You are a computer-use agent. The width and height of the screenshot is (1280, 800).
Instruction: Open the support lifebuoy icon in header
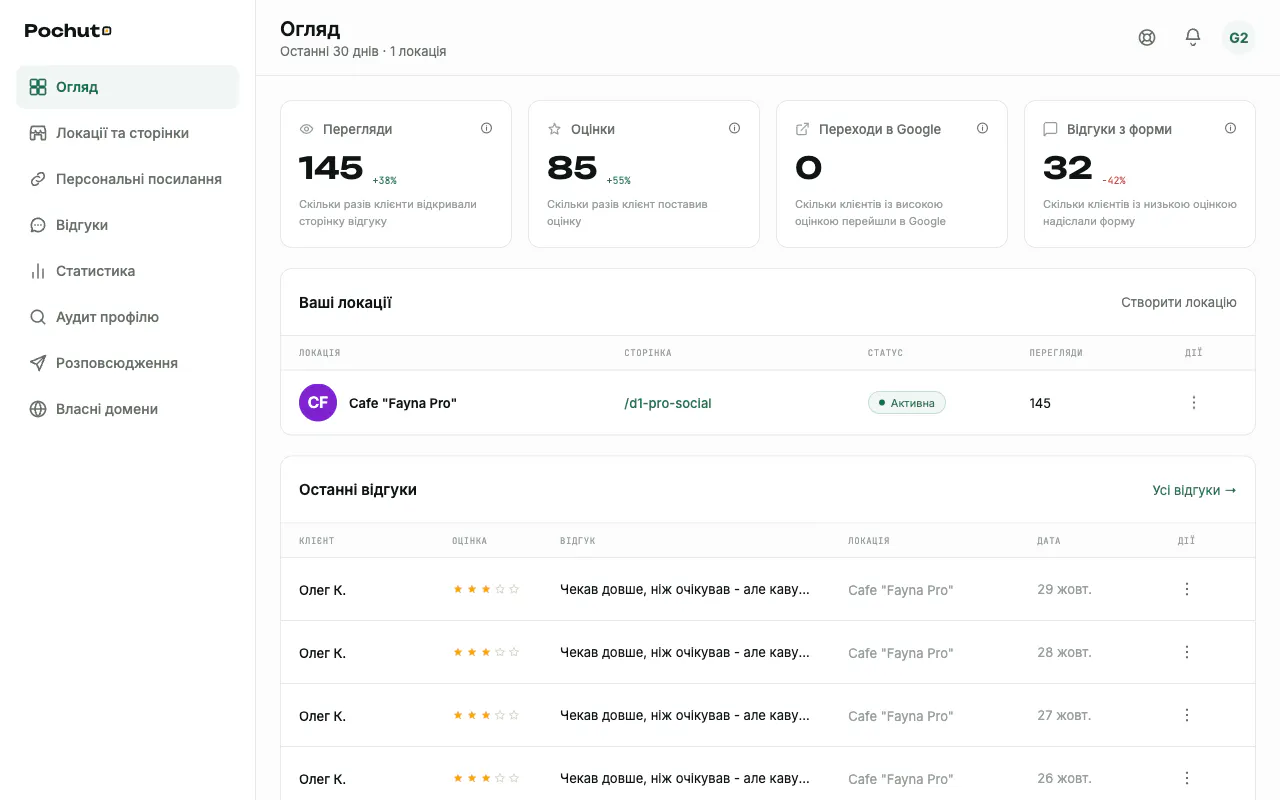point(1147,38)
